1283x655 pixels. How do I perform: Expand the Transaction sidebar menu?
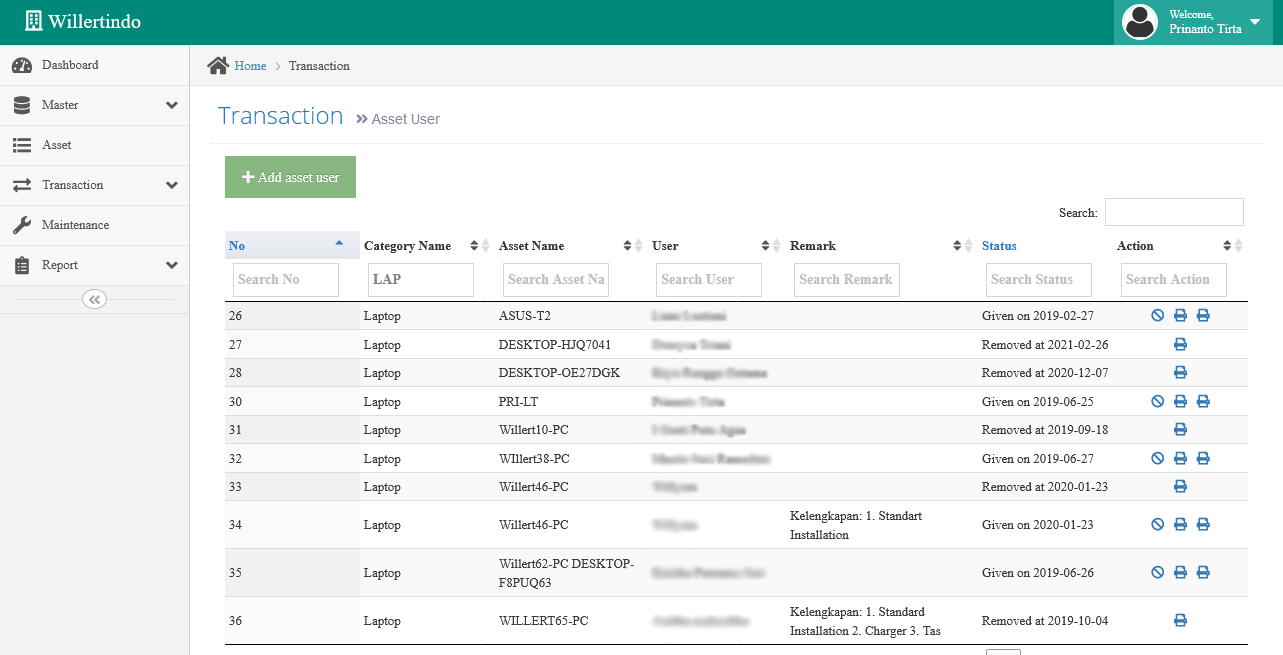94,185
